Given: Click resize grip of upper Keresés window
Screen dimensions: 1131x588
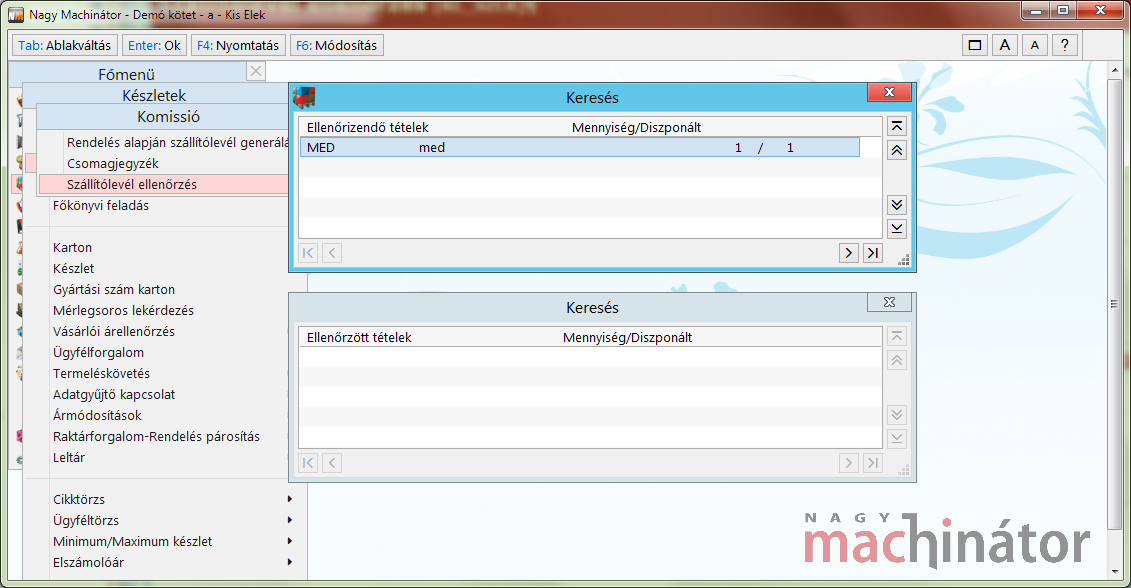Looking at the screenshot, I should [x=903, y=260].
